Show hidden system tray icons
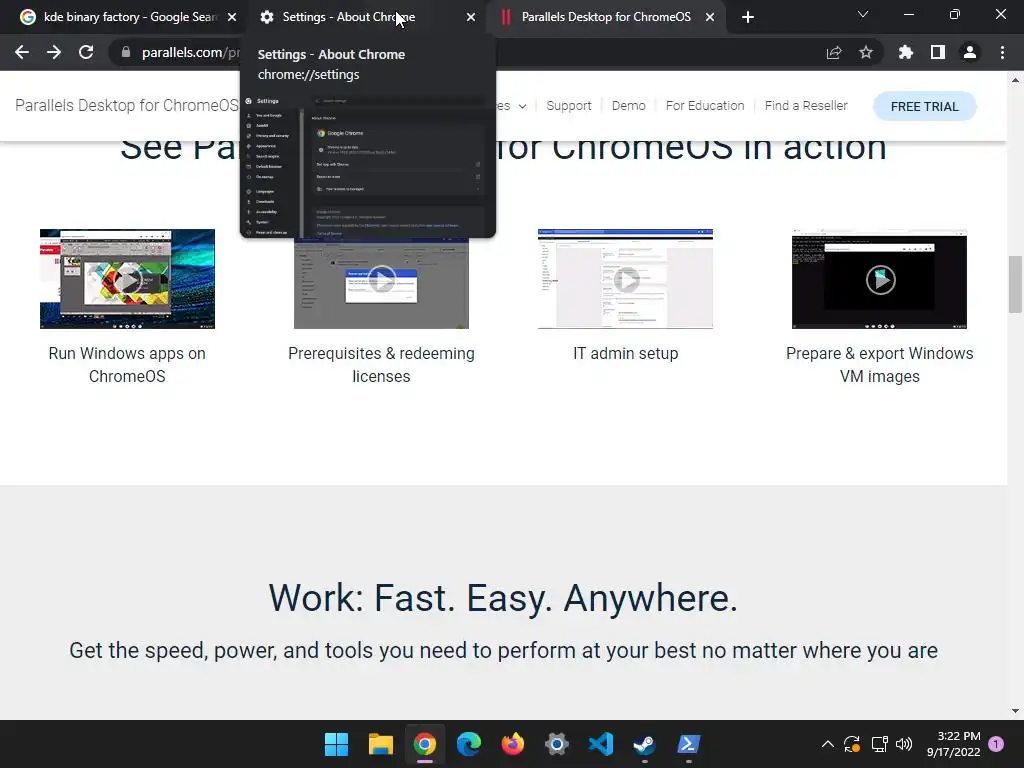 click(x=827, y=744)
